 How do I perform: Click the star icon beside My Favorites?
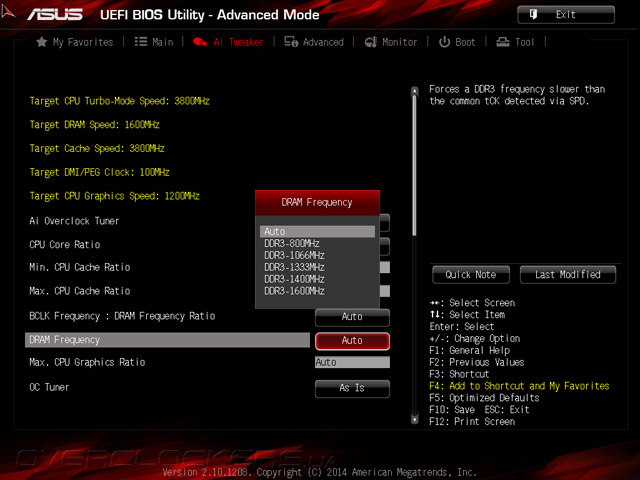(41, 42)
